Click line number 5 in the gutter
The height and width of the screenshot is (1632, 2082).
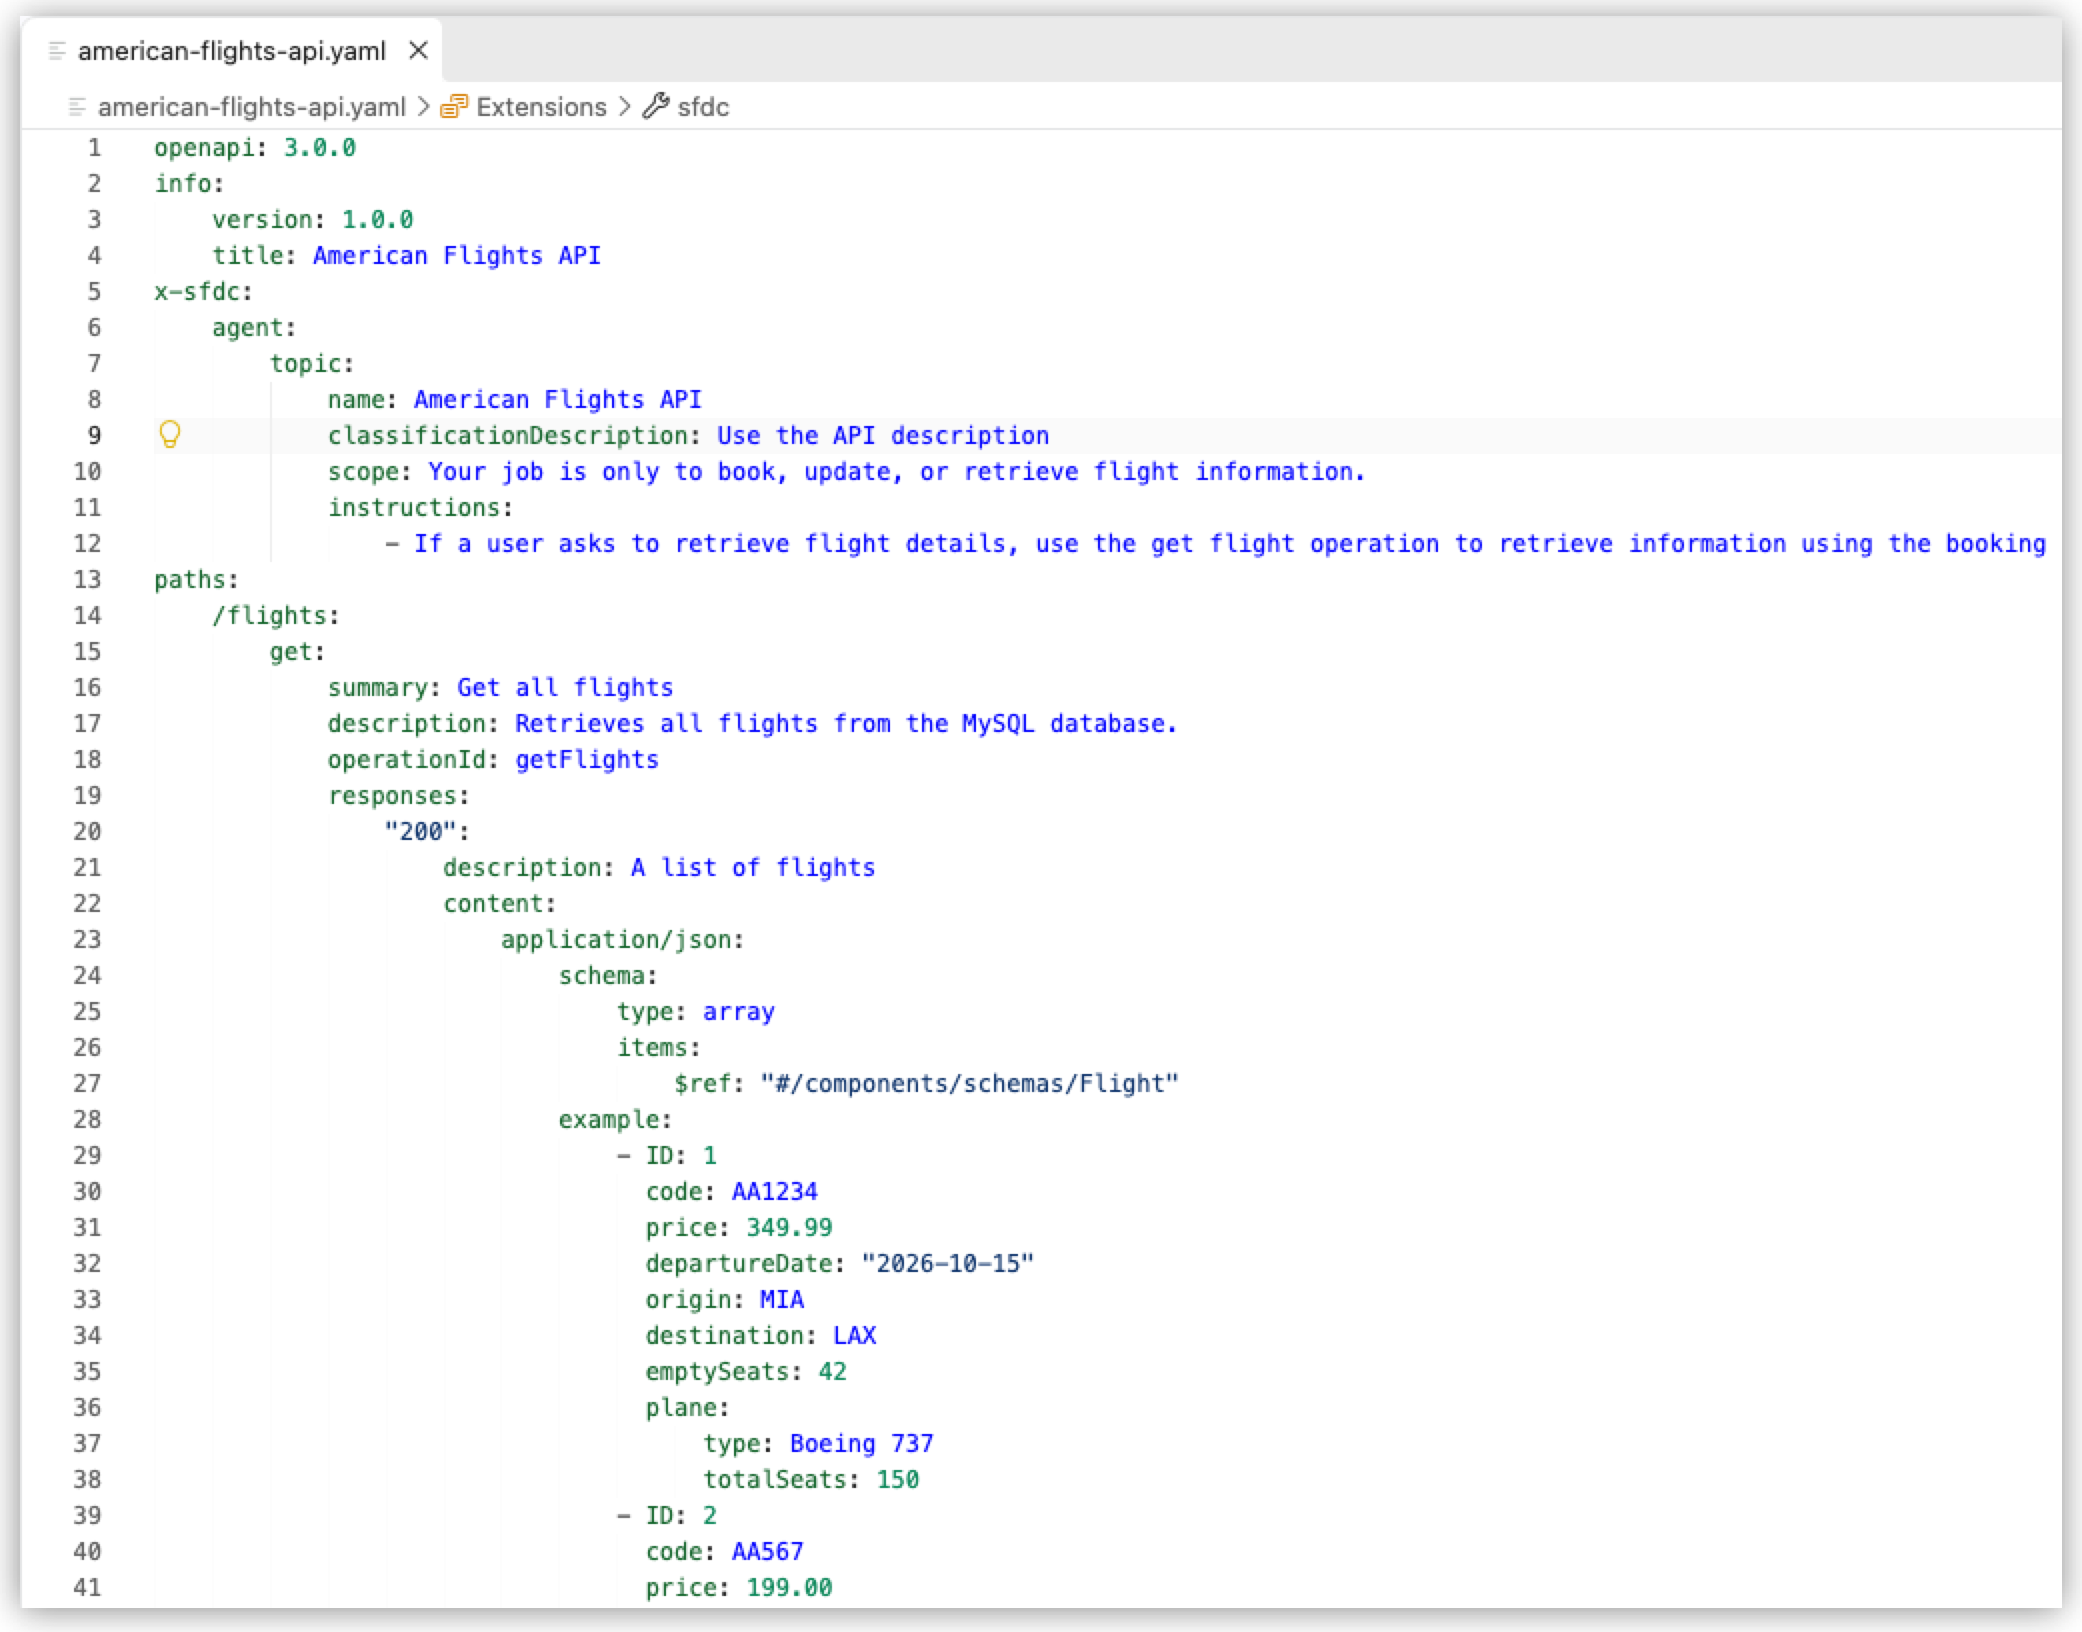(94, 291)
